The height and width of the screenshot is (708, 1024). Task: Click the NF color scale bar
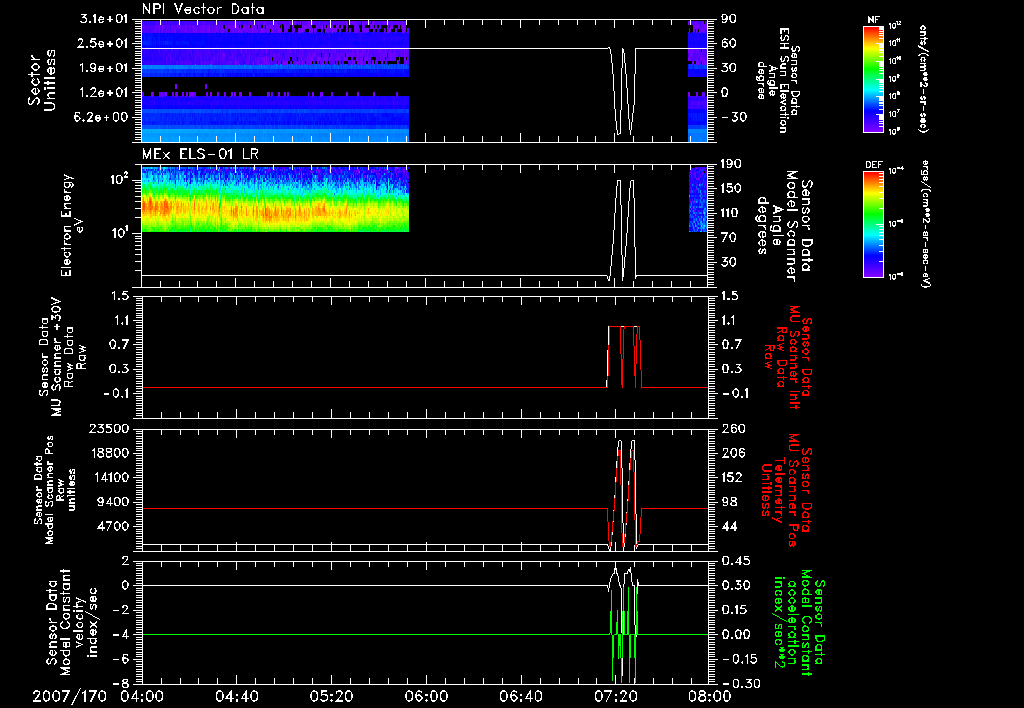tap(874, 79)
